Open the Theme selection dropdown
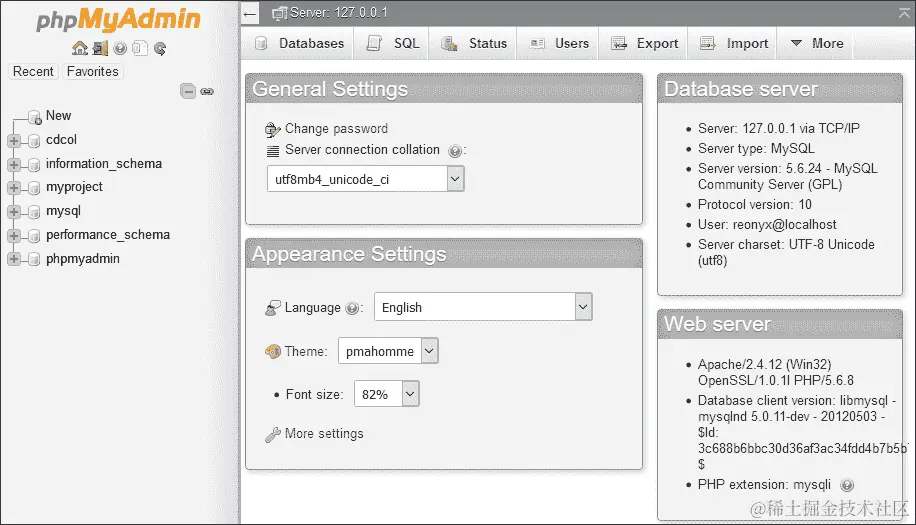 [x=389, y=351]
